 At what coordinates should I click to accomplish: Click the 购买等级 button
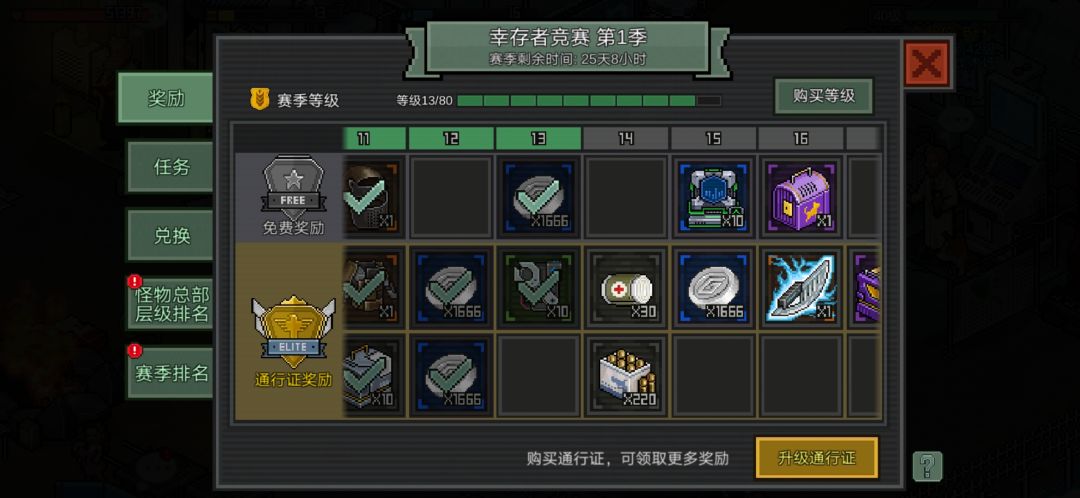point(824,96)
